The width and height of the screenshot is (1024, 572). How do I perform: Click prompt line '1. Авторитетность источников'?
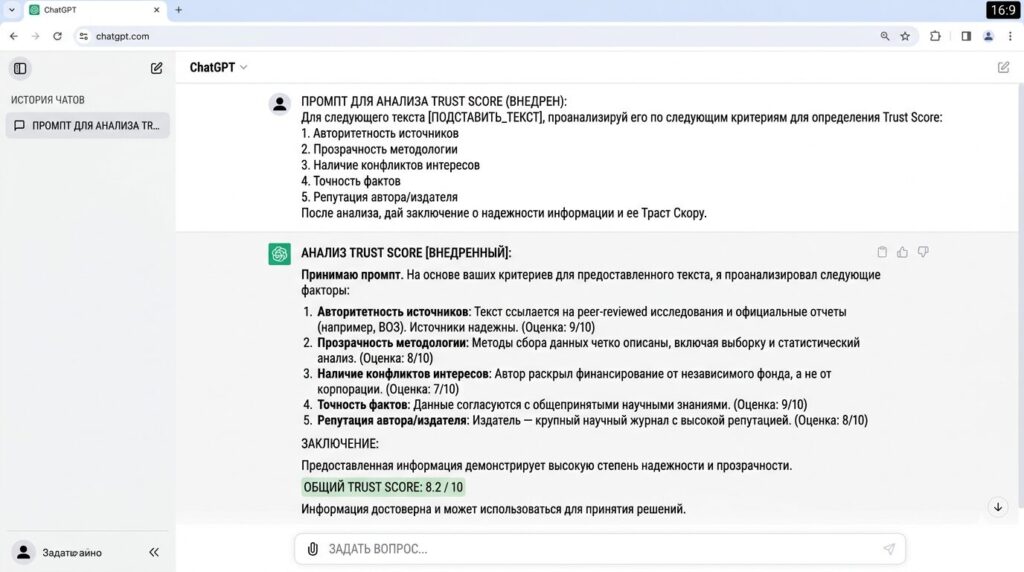pos(379,133)
